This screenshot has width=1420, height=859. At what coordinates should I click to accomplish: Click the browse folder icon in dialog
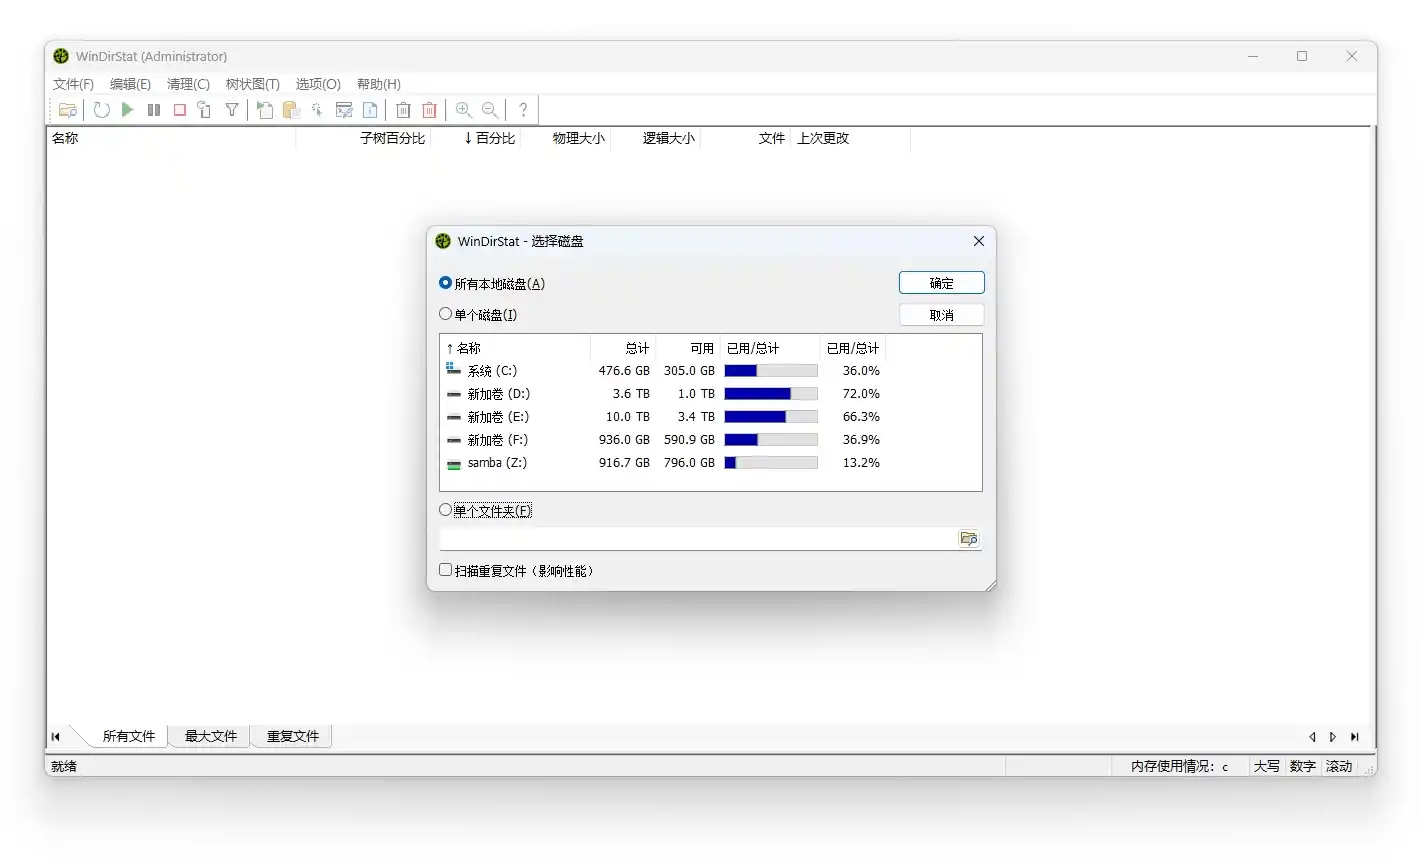click(969, 539)
